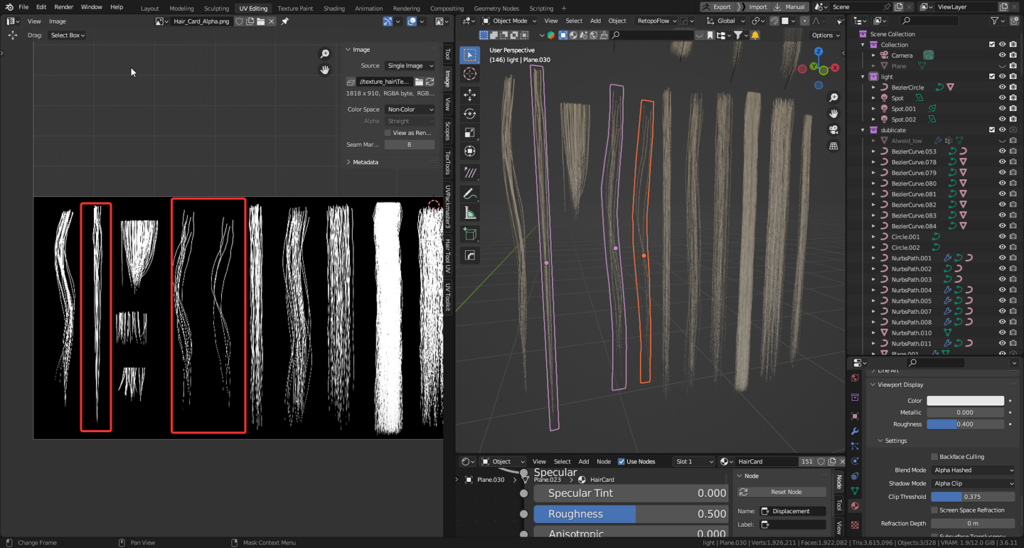1024x548 pixels.
Task: Select BezierCurve.080 in the outliner
Action: click(913, 183)
